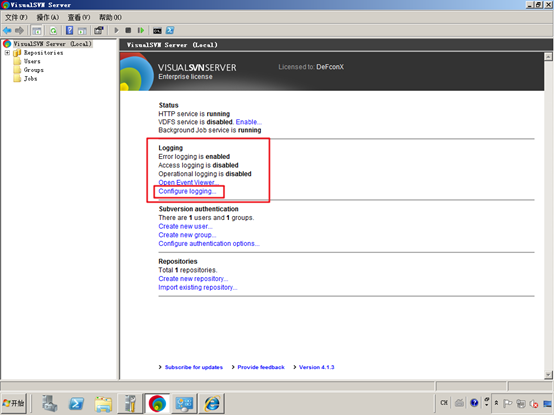Screen dimensions: 554x415
Task: Open the 查看(V) menu
Action: tap(79, 17)
